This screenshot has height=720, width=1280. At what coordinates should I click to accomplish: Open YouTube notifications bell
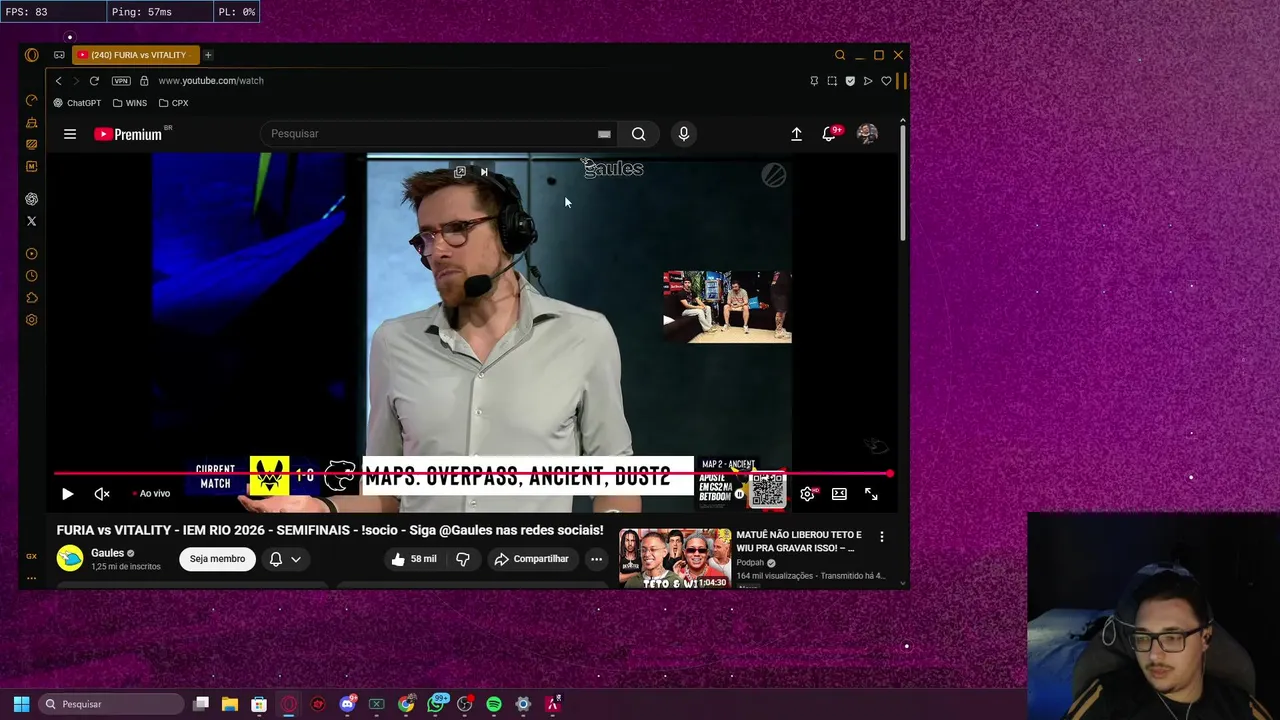tap(829, 134)
